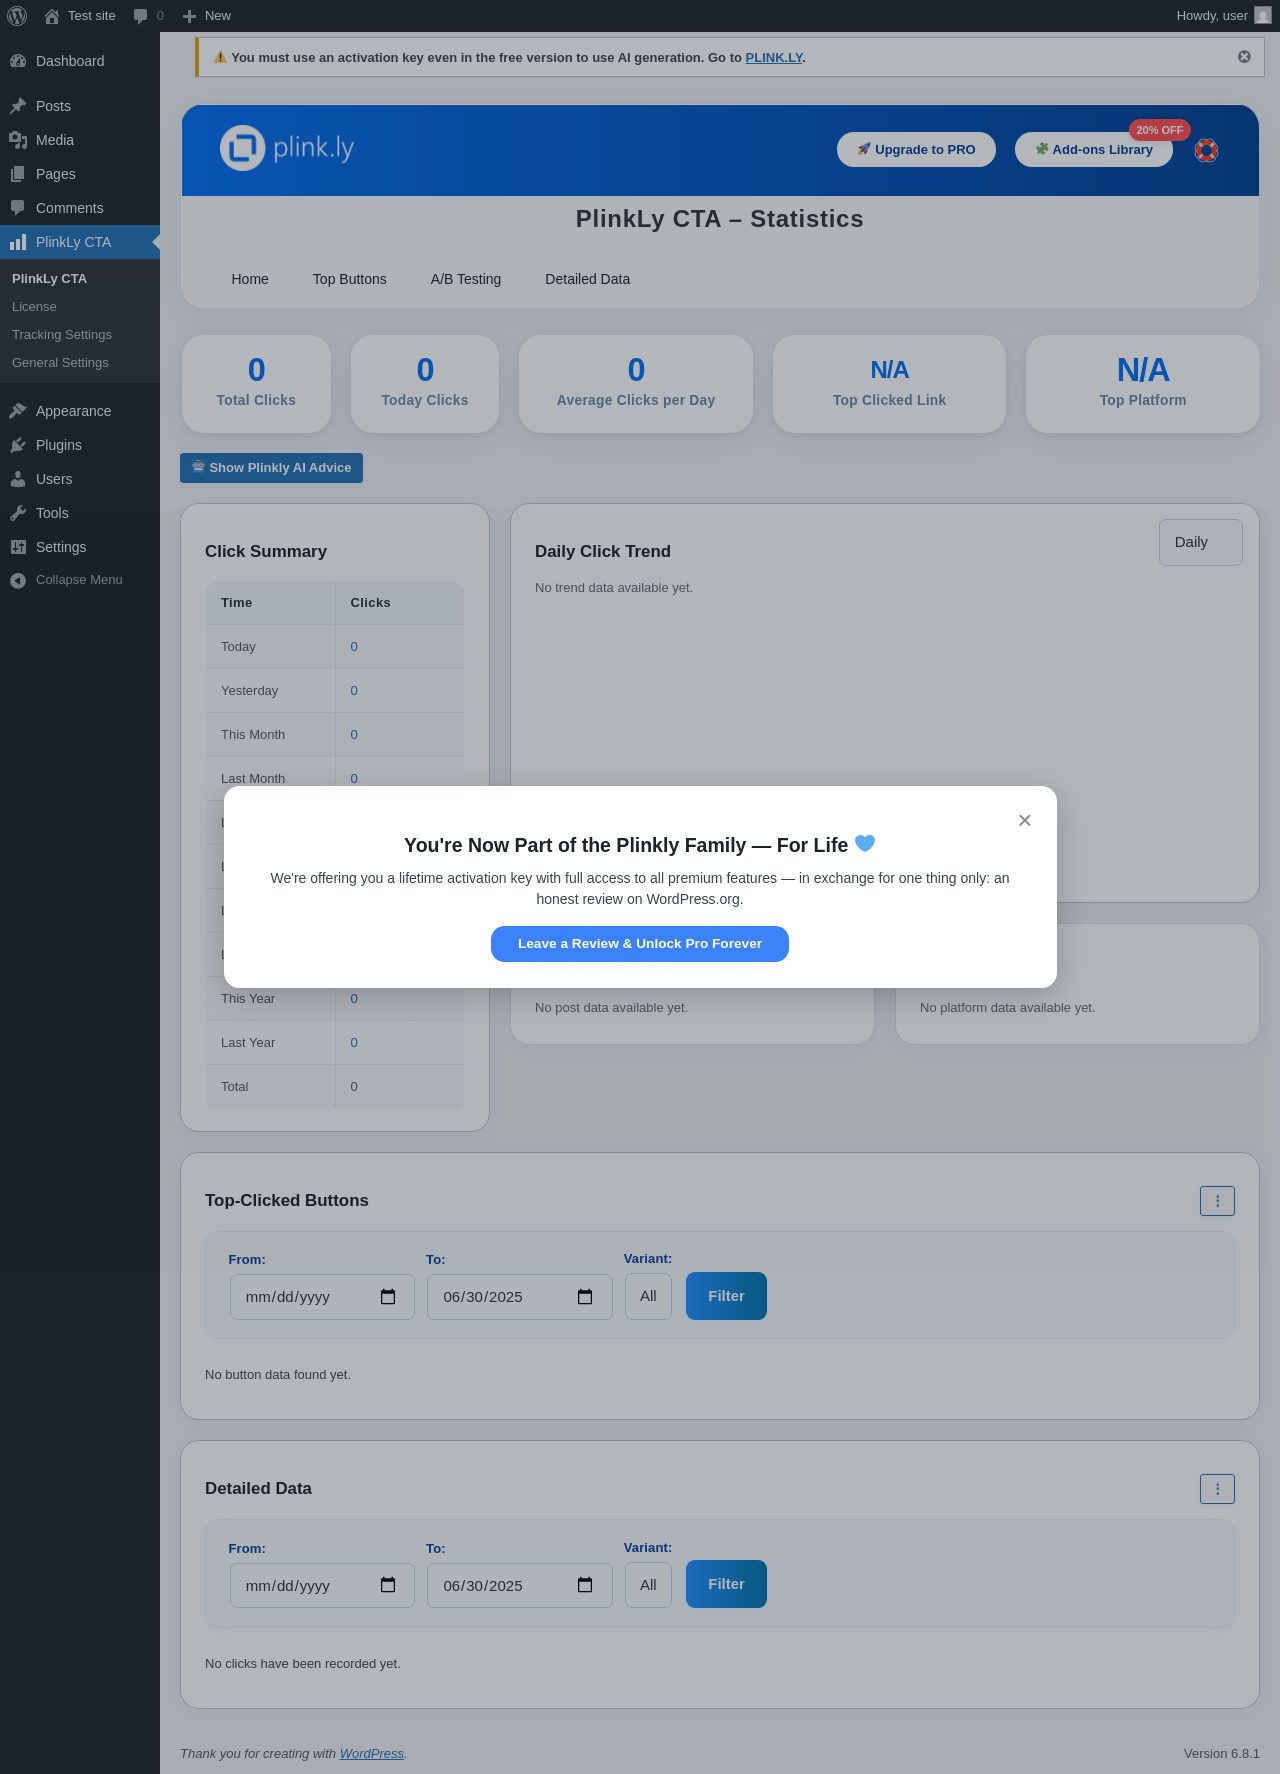Open Add-ons Library button
The height and width of the screenshot is (1774, 1280).
click(1094, 149)
